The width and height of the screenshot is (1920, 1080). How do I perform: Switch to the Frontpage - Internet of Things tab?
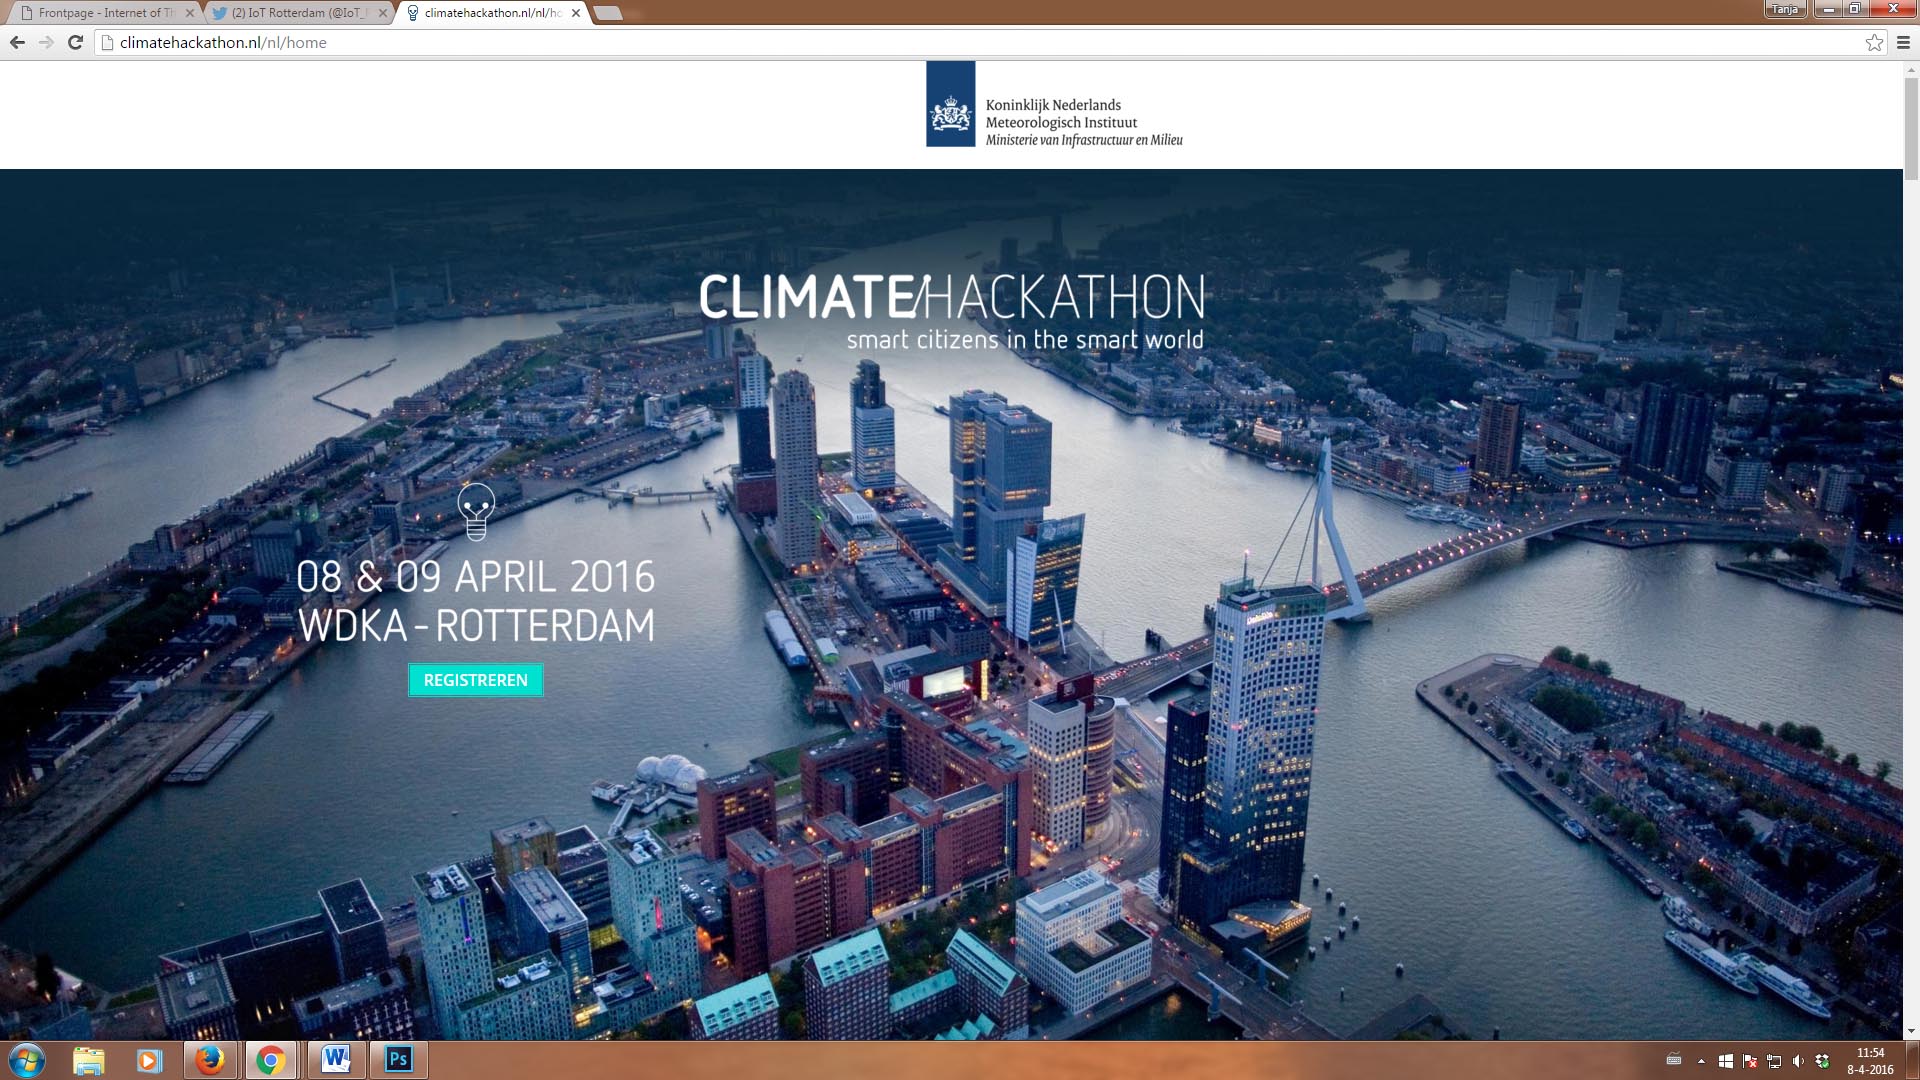coord(105,13)
